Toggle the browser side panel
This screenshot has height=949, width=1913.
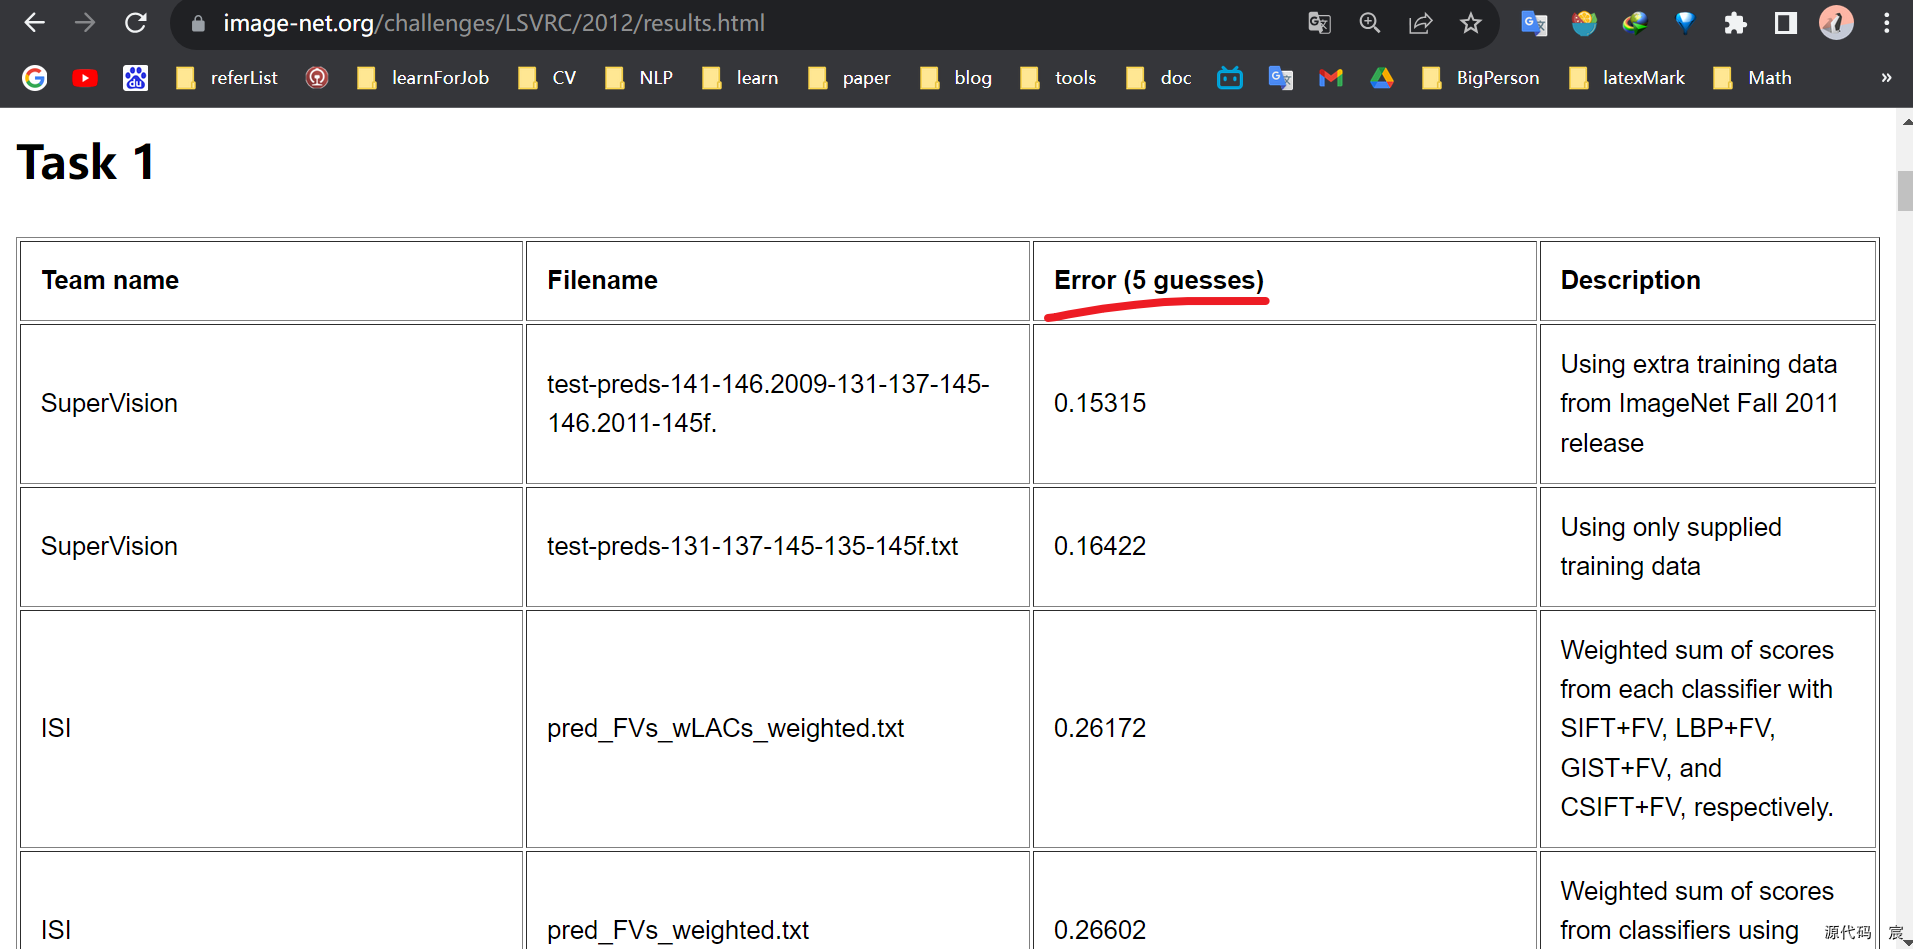tap(1786, 23)
